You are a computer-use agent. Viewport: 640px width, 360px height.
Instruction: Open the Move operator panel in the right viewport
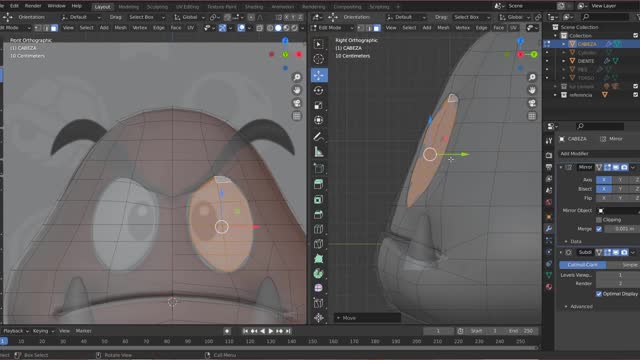pyautogui.click(x=367, y=318)
